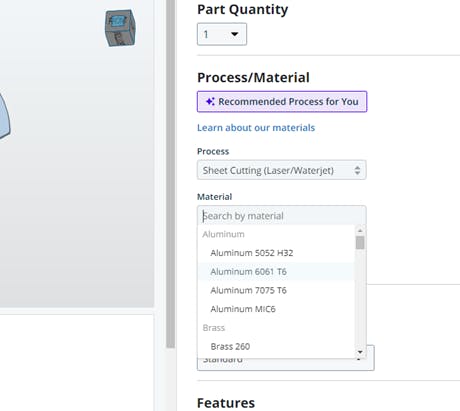Viewport: 460px width, 411px height.
Task: Click the material list scroll up arrow
Action: 360,230
